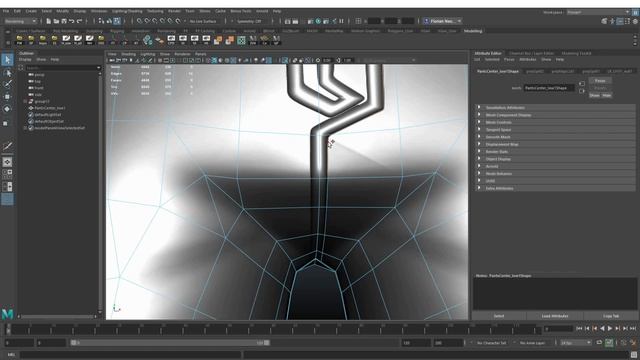Click the Redo arrow icon
640x360 pixels.
(x=80, y=21)
